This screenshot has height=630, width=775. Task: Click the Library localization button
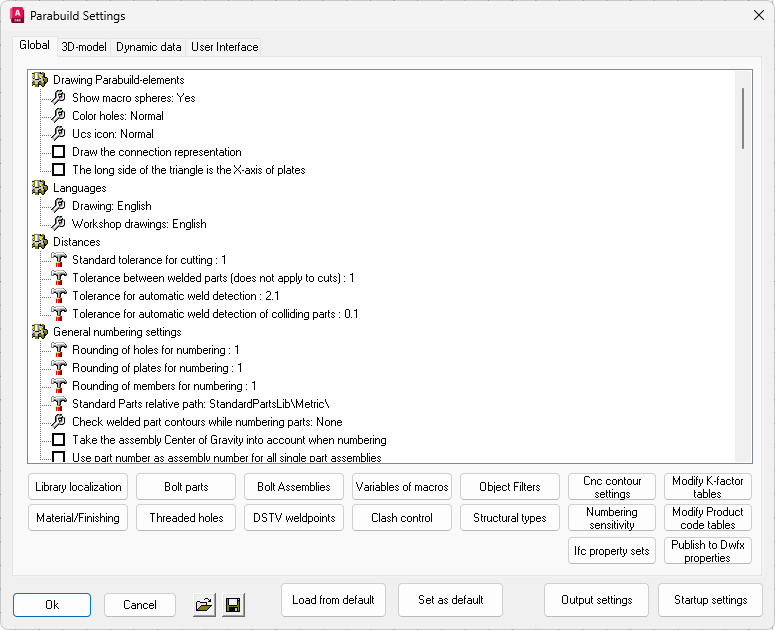[x=78, y=487]
